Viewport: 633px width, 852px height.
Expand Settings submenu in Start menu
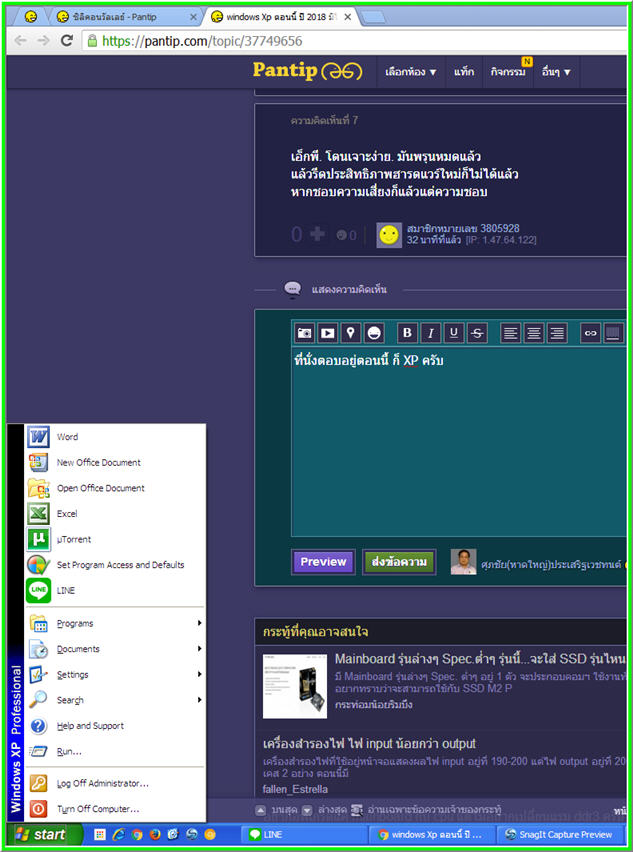click(x=115, y=674)
